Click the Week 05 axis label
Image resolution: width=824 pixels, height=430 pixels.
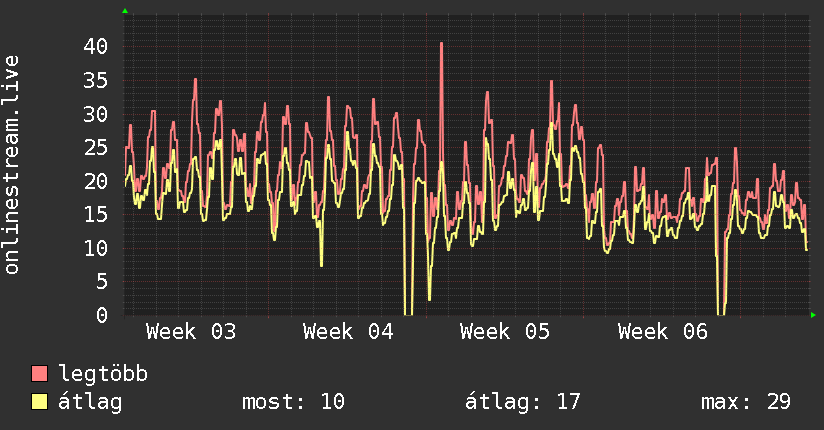[x=505, y=332]
